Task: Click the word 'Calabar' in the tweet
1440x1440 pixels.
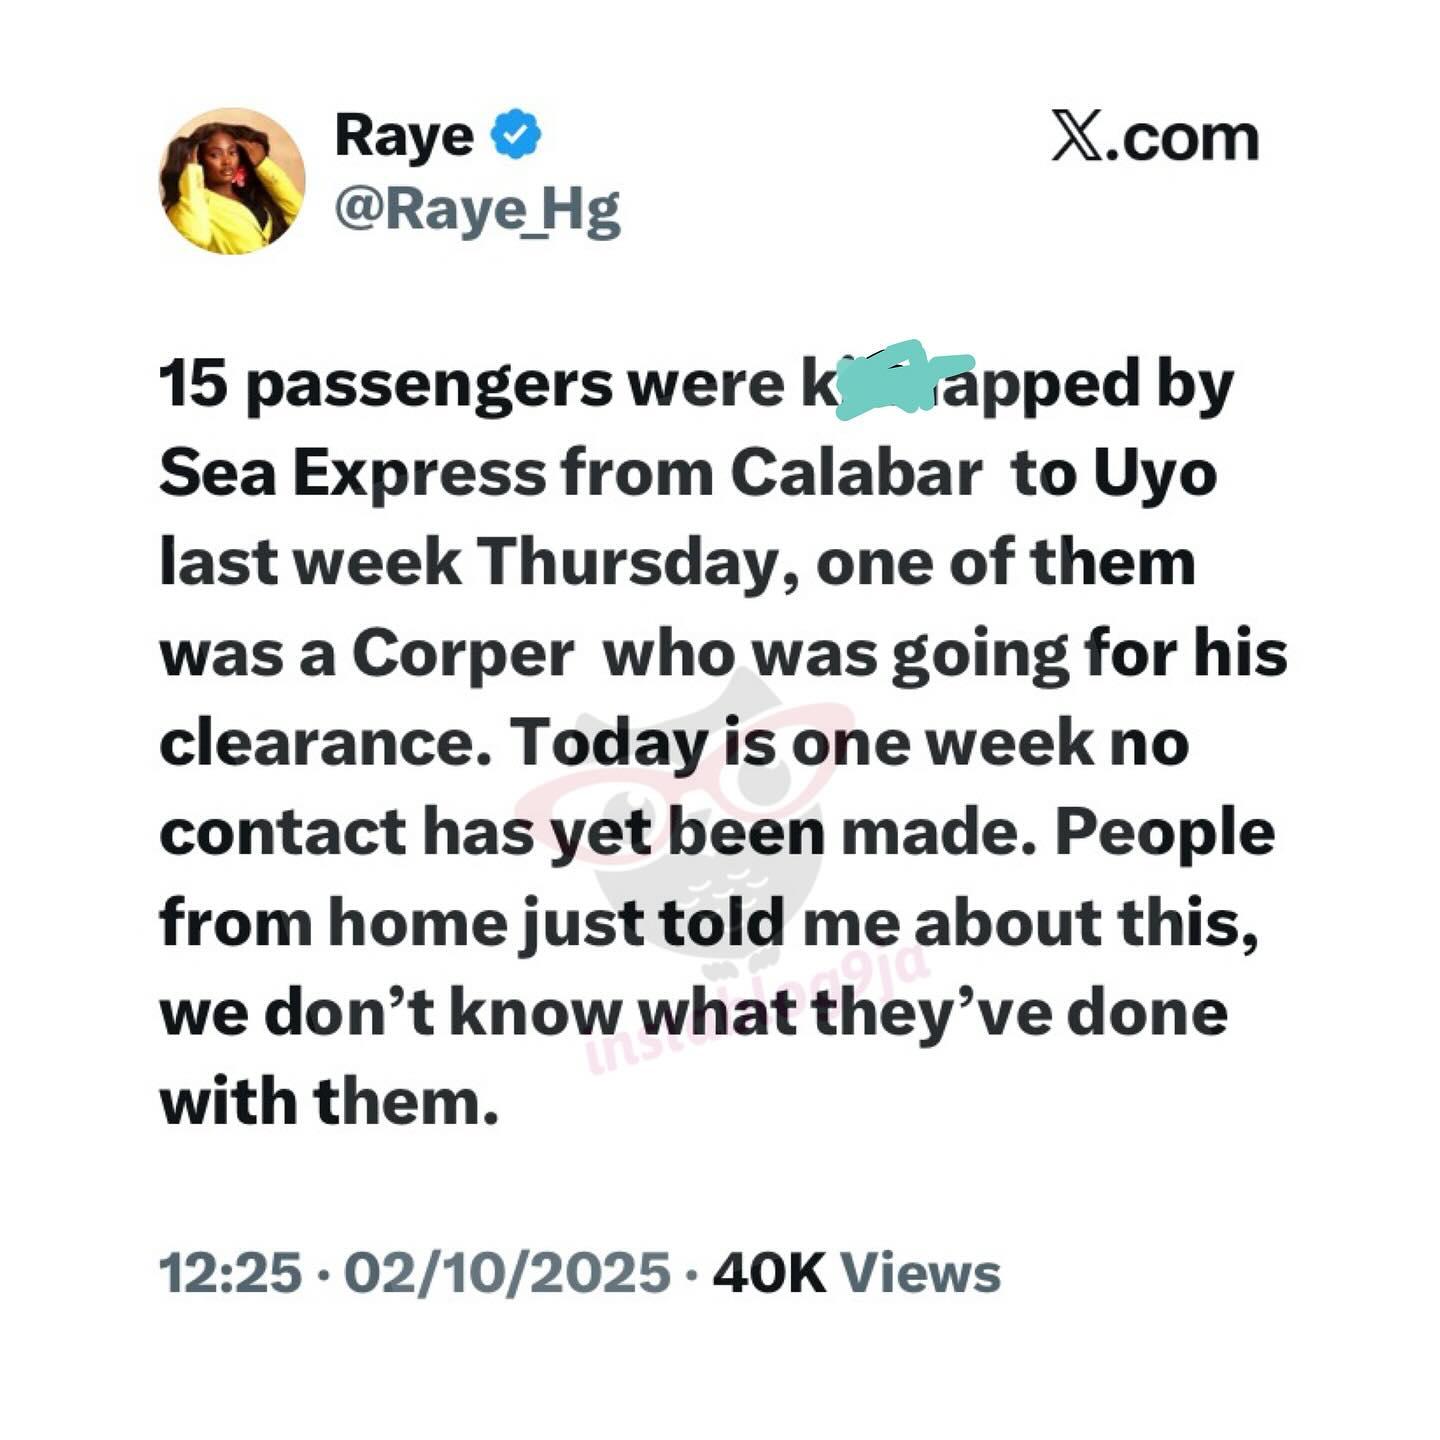Action: click(x=856, y=473)
